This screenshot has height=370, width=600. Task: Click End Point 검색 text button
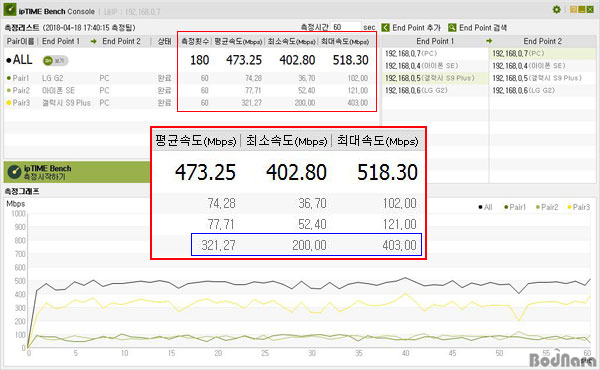(483, 28)
